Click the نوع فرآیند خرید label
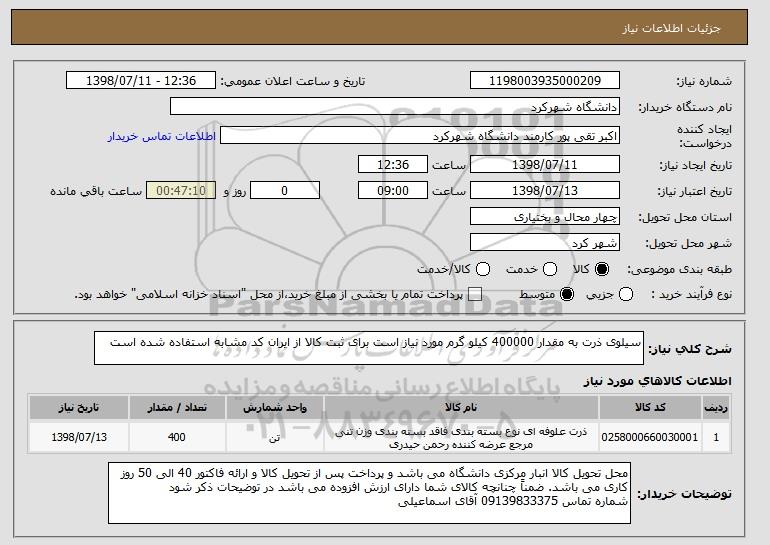Image resolution: width=770 pixels, height=545 pixels. [691, 294]
